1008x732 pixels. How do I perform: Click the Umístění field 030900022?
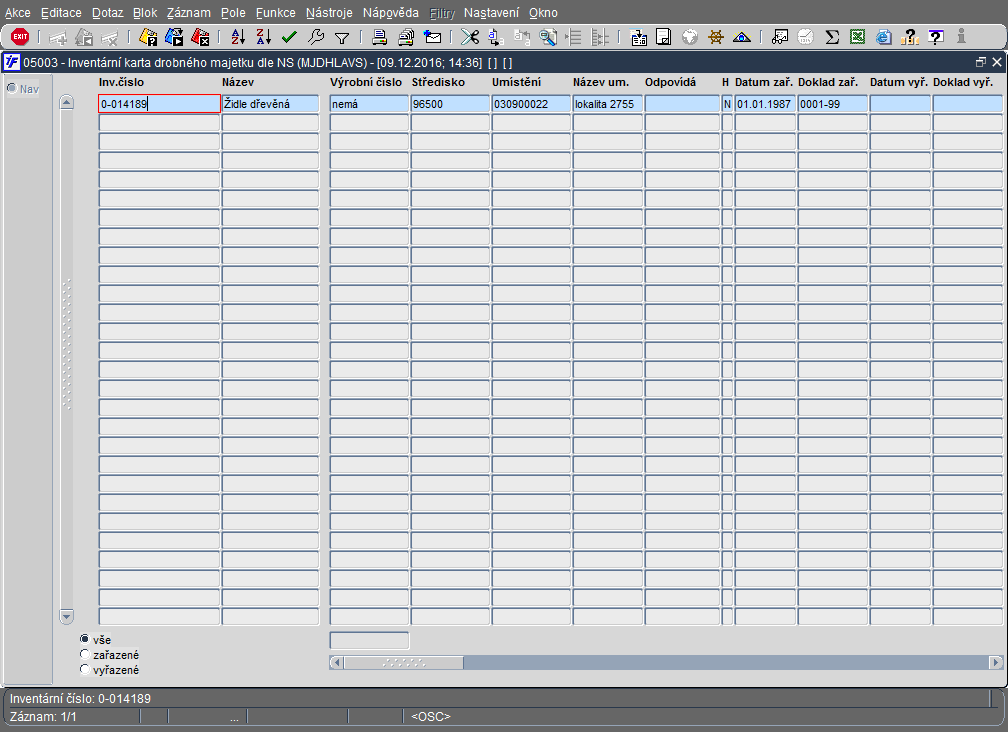531,103
